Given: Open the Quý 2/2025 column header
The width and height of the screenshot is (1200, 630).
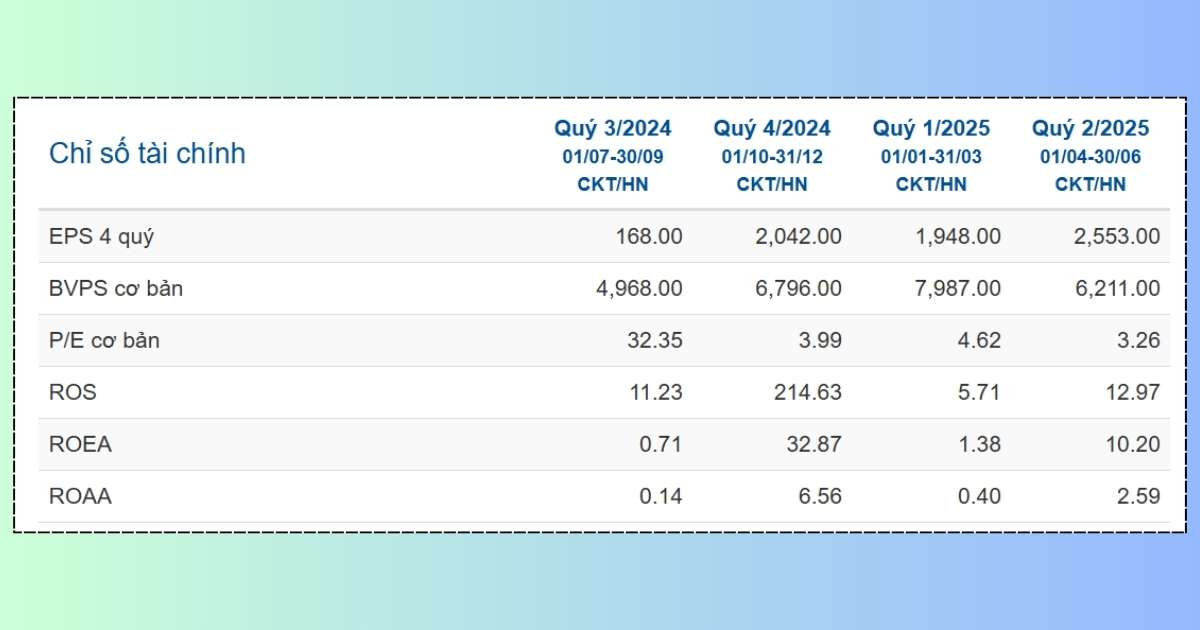Looking at the screenshot, I should coord(1090,128).
